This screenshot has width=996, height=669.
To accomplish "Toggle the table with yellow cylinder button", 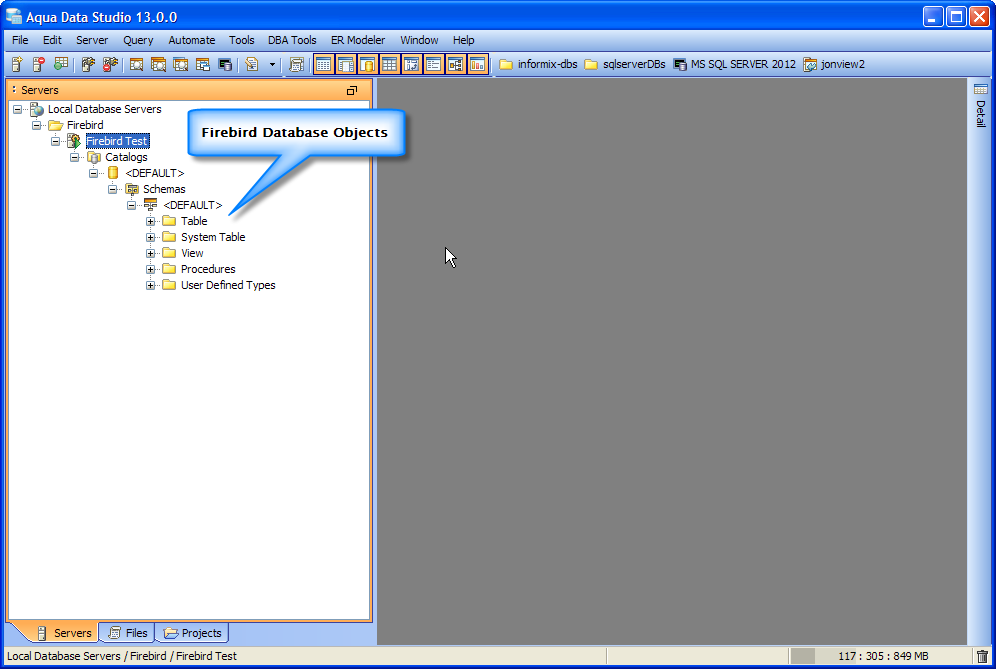I will [368, 64].
